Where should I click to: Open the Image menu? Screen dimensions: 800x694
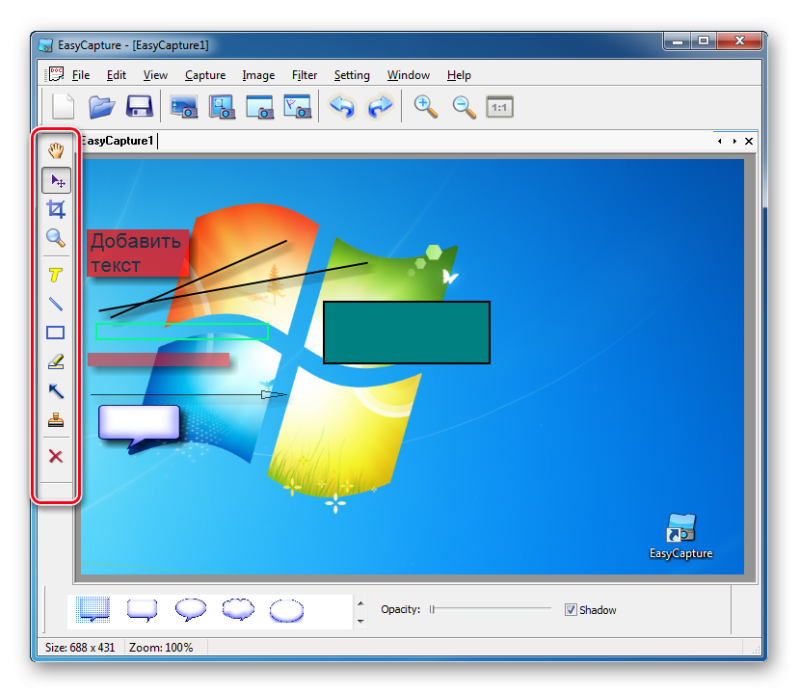[x=258, y=75]
